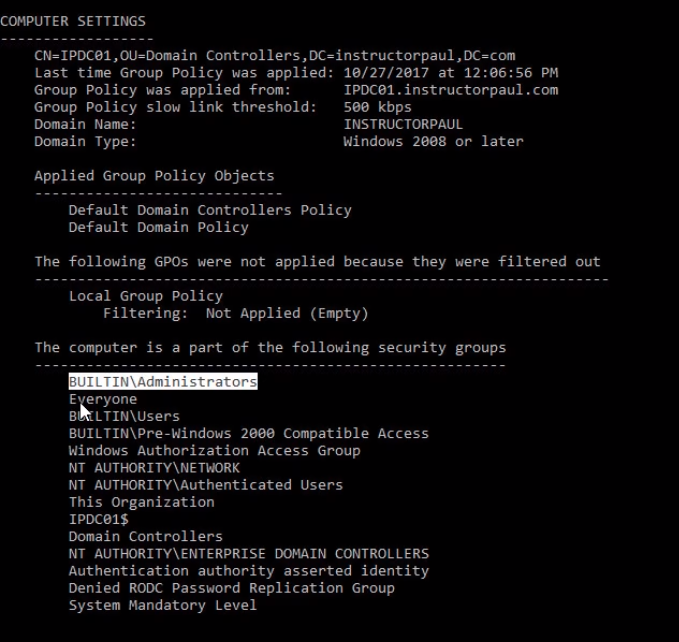679x642 pixels.
Task: Click Authentication authority asserted identity line
Action: pyautogui.click(x=248, y=571)
